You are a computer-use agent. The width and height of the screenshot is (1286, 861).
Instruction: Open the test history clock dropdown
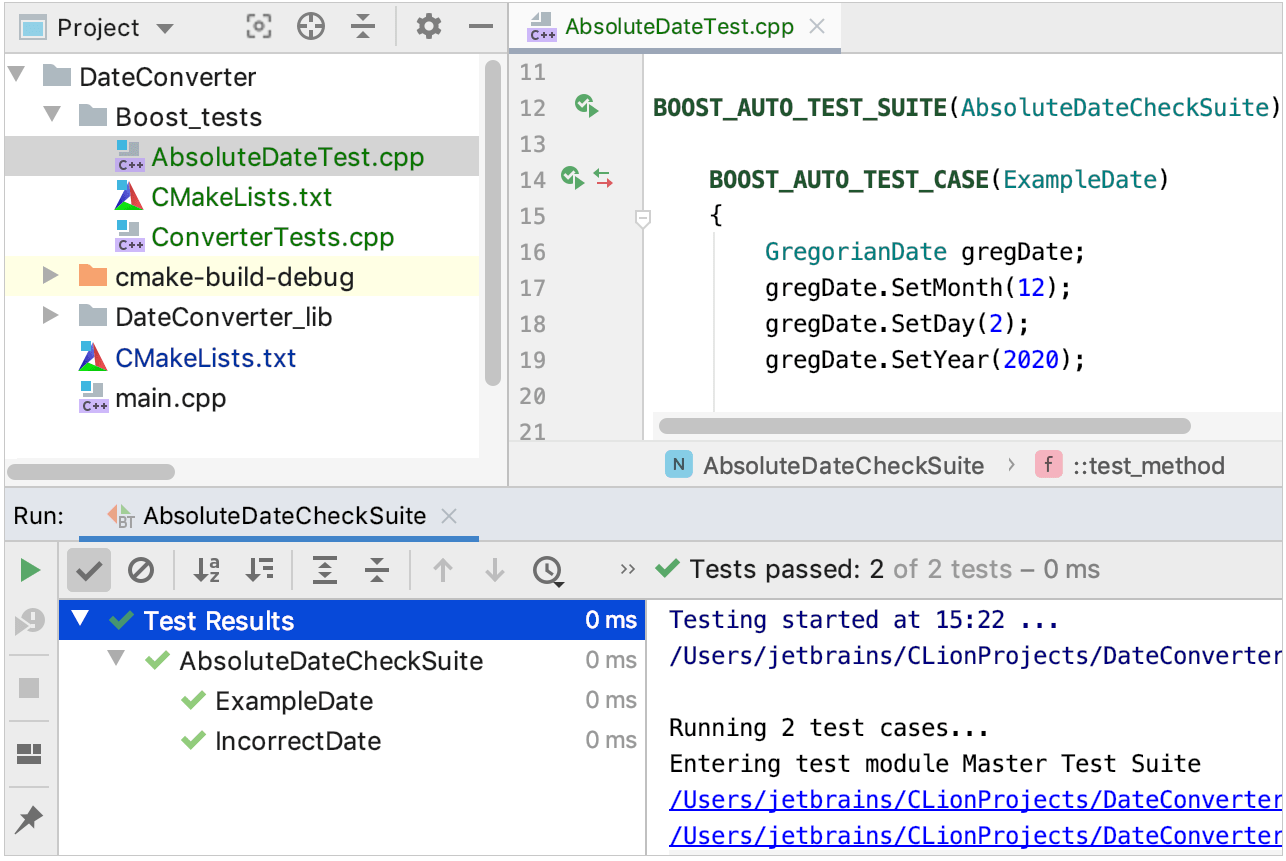pyautogui.click(x=547, y=571)
